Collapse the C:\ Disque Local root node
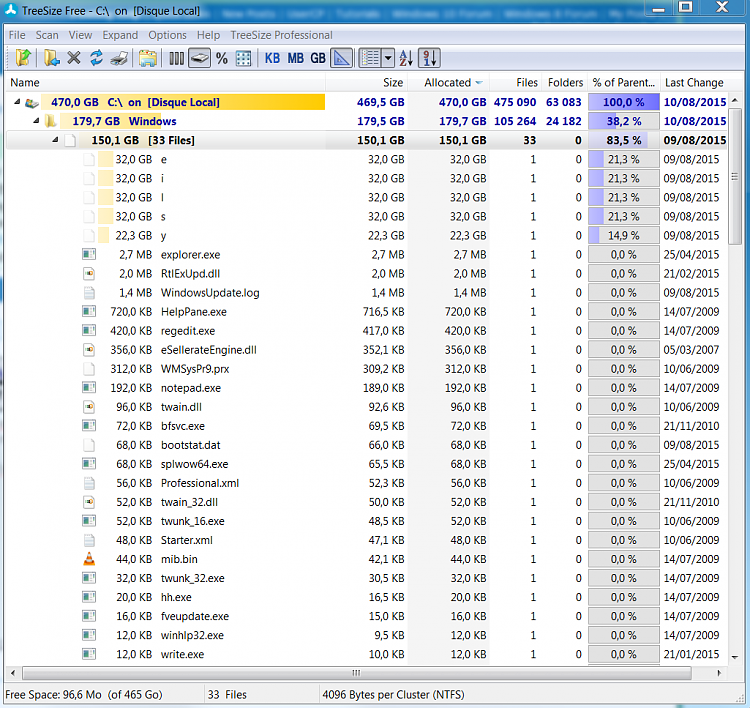Screen dimensions: 750x708 pos(17,101)
